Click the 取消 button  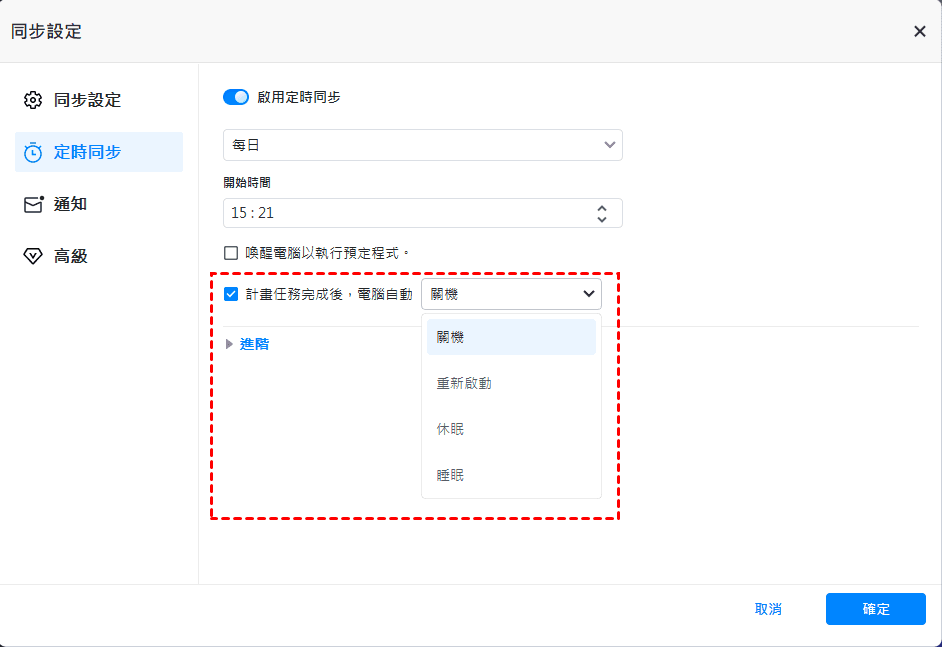(x=768, y=609)
